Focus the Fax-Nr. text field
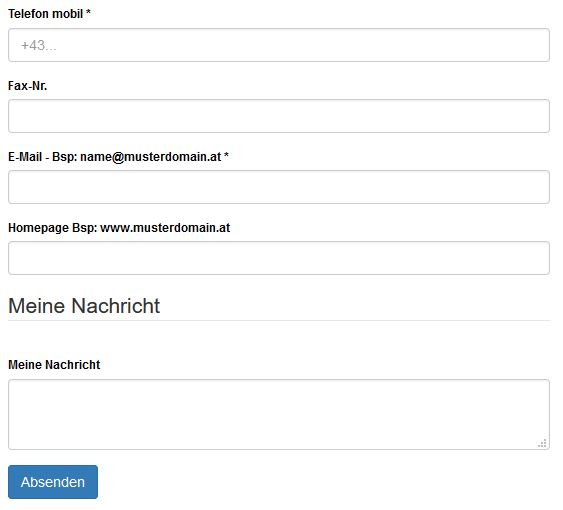Screen dimensions: 563x510 click(x=279, y=116)
